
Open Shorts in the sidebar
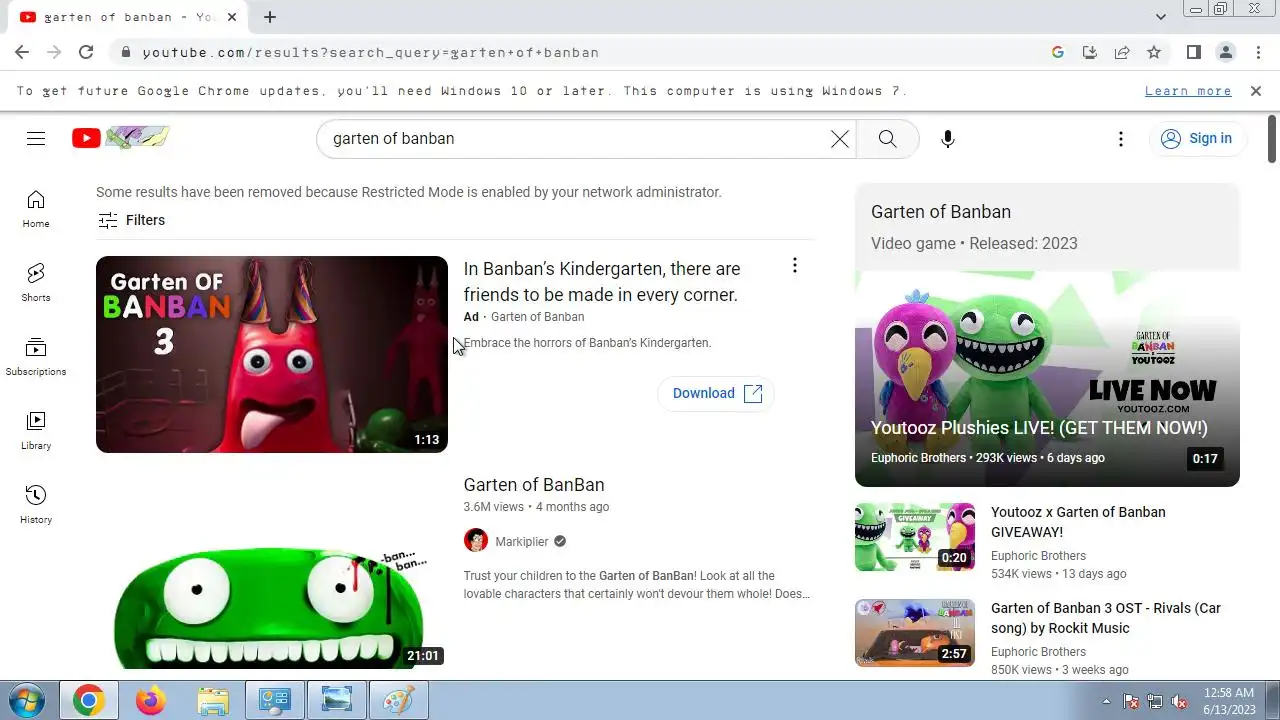(36, 283)
